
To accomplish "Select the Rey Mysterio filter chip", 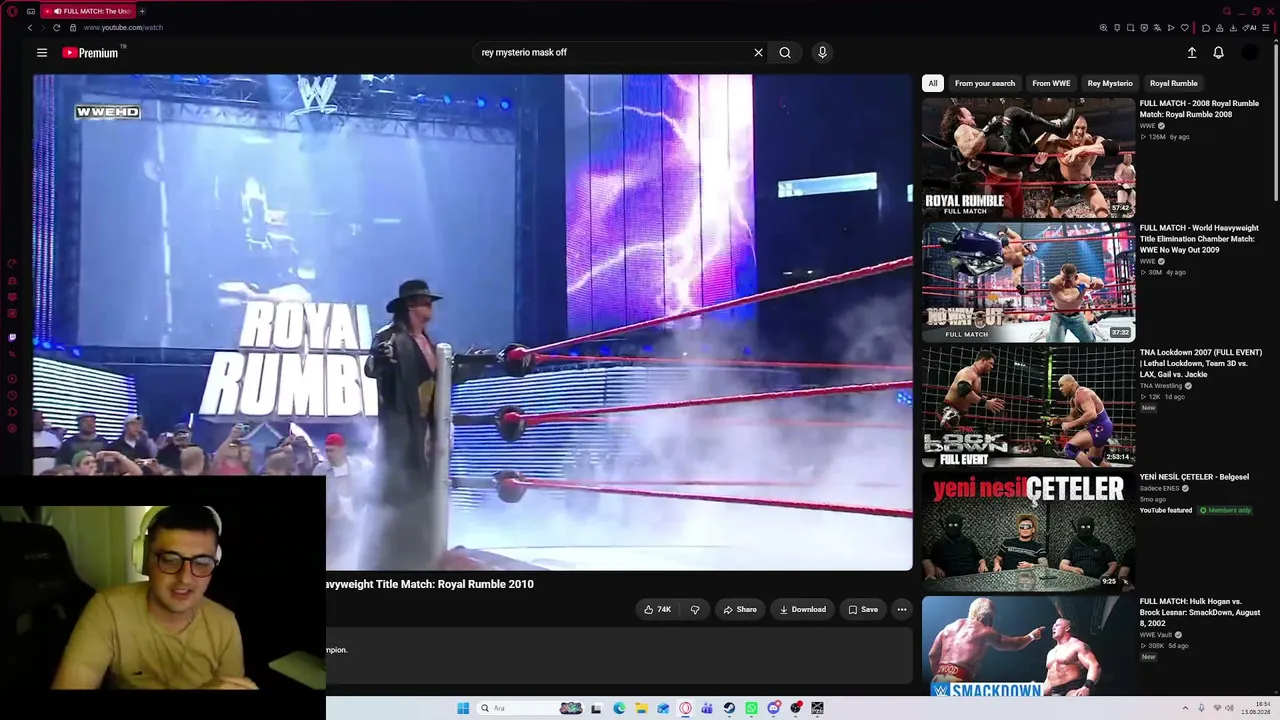I will (1110, 84).
